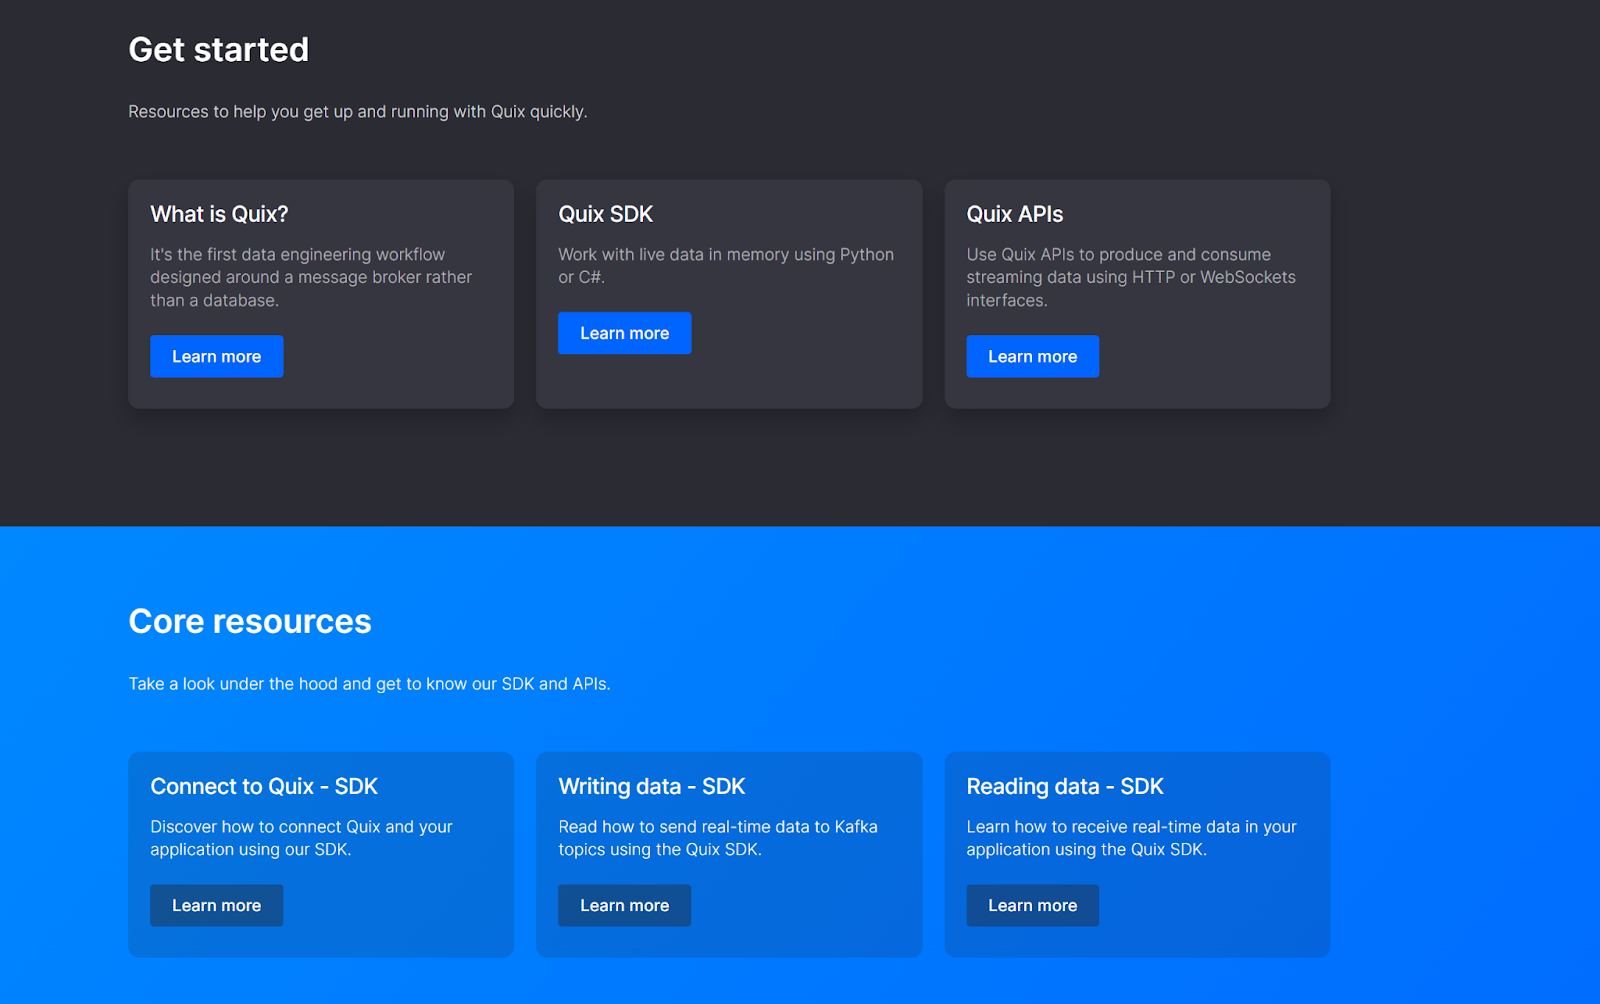Click Learn more for Writing data - SDK
1600x1004 pixels.
[624, 905]
